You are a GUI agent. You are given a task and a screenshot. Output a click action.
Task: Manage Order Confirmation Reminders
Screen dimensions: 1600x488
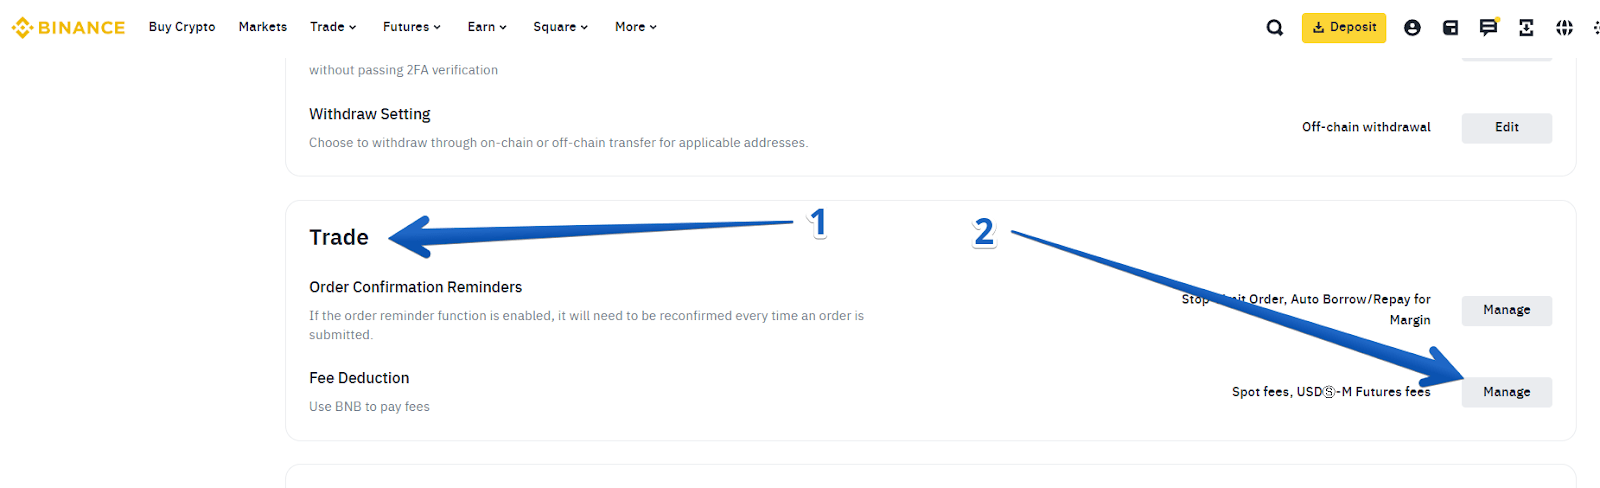[1506, 310]
